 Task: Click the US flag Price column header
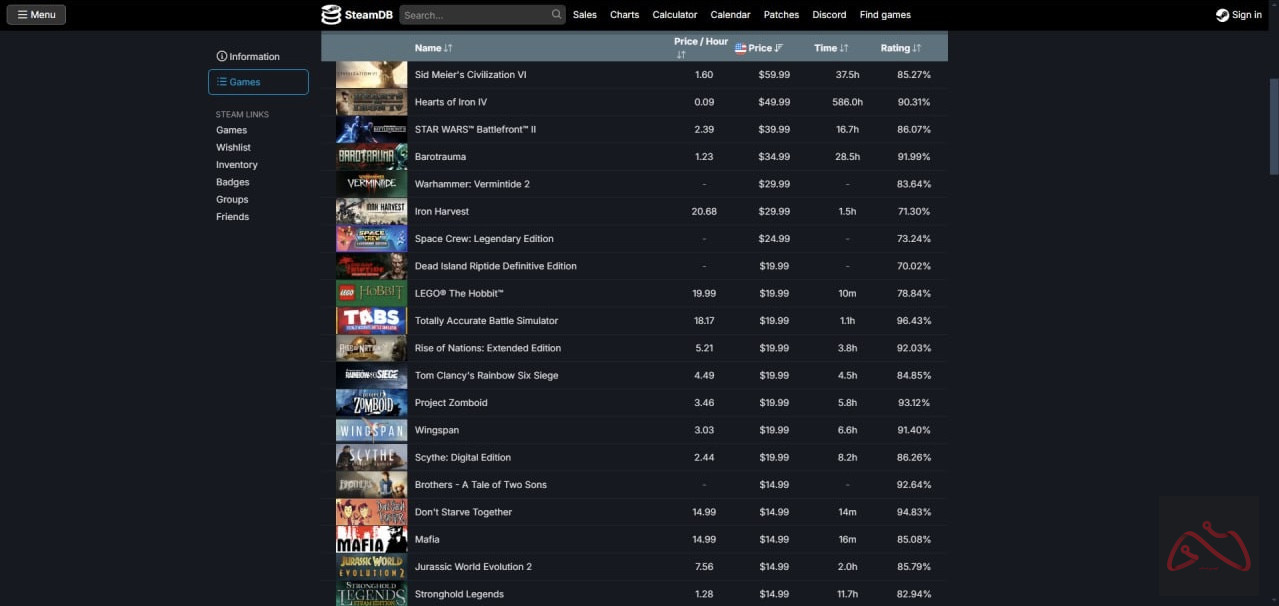759,48
